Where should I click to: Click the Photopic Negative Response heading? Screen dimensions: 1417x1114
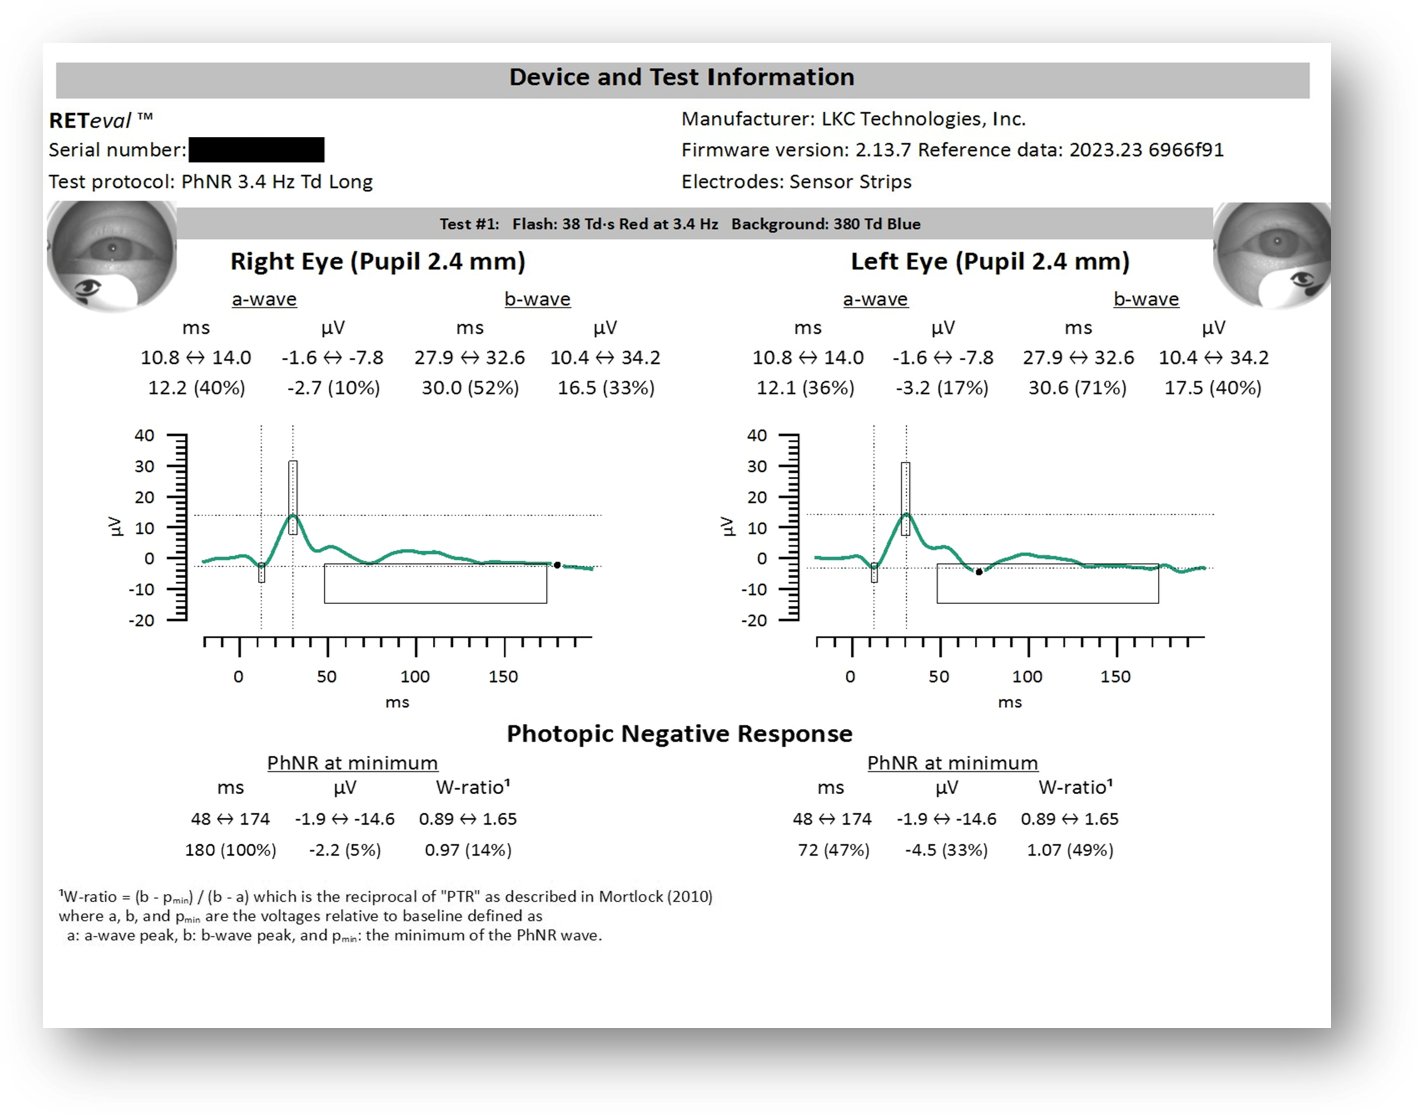pyautogui.click(x=680, y=734)
